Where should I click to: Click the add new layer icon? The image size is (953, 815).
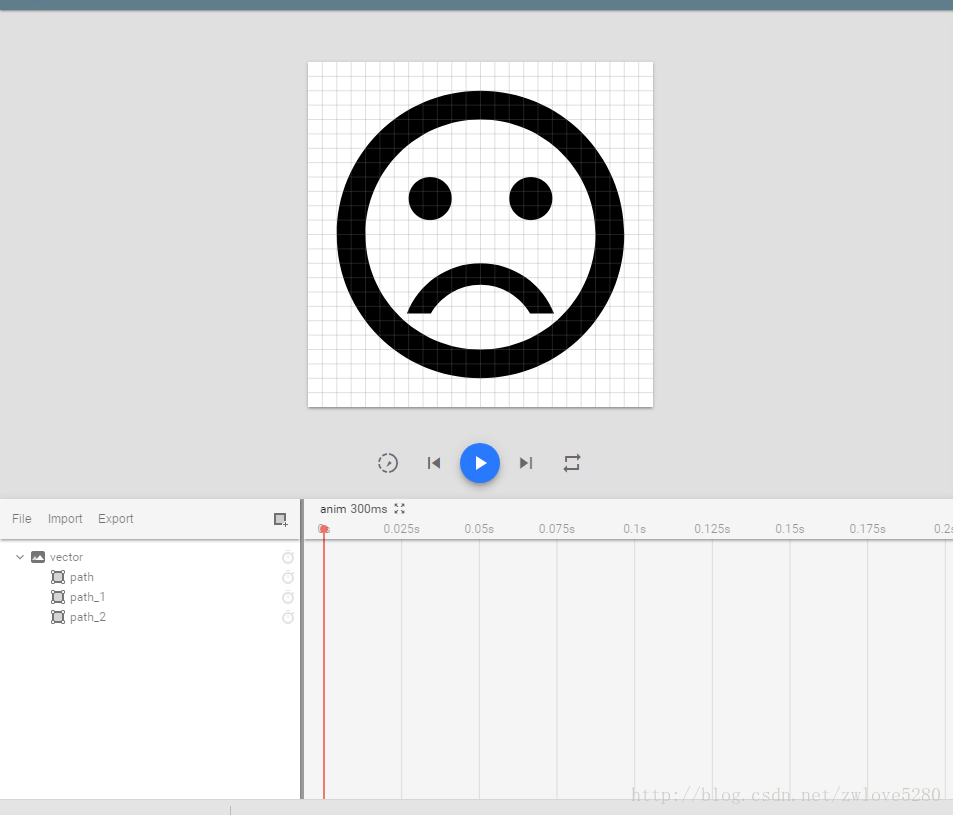coord(280,519)
